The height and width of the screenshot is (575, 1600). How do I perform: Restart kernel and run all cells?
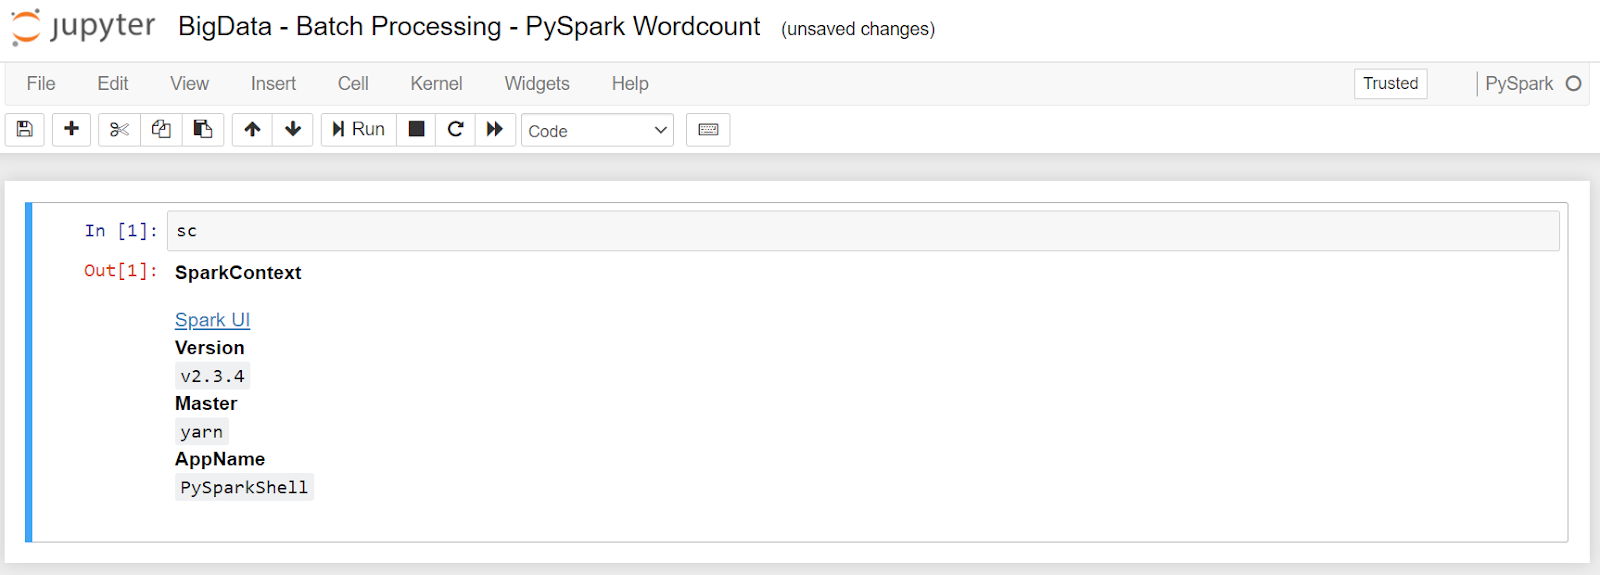(x=495, y=130)
